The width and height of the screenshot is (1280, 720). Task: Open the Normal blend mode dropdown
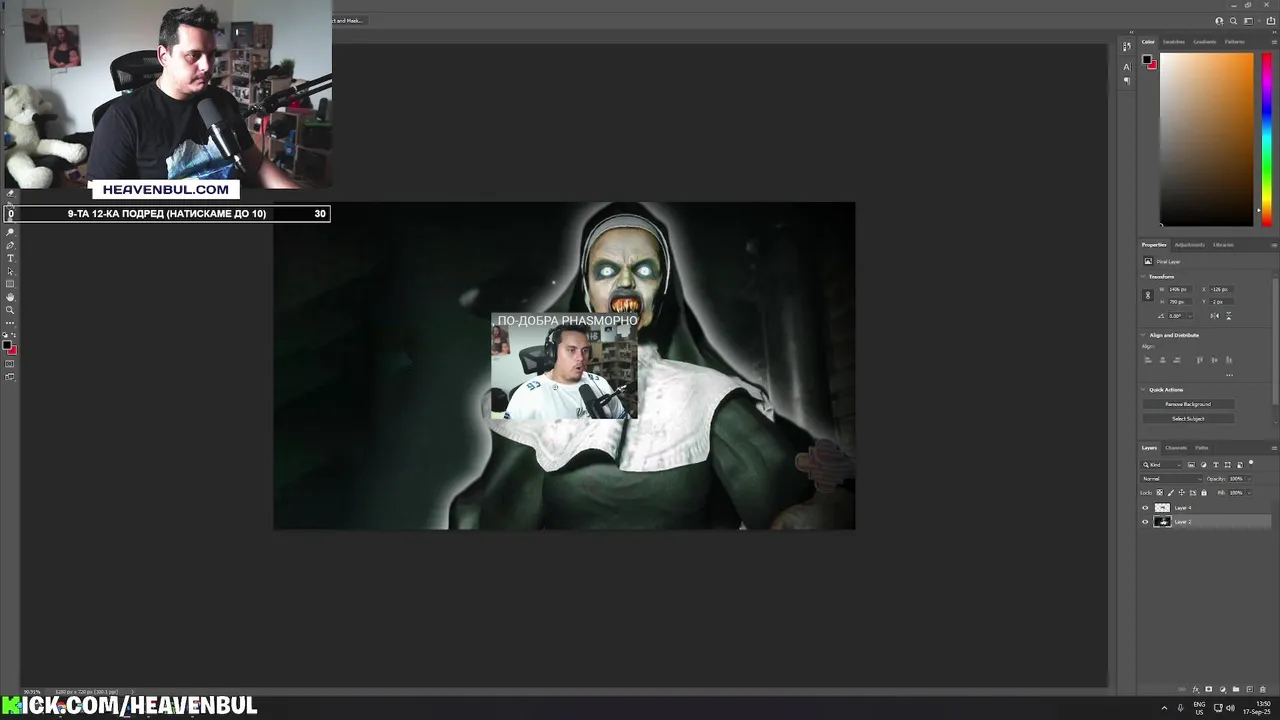(x=1171, y=479)
